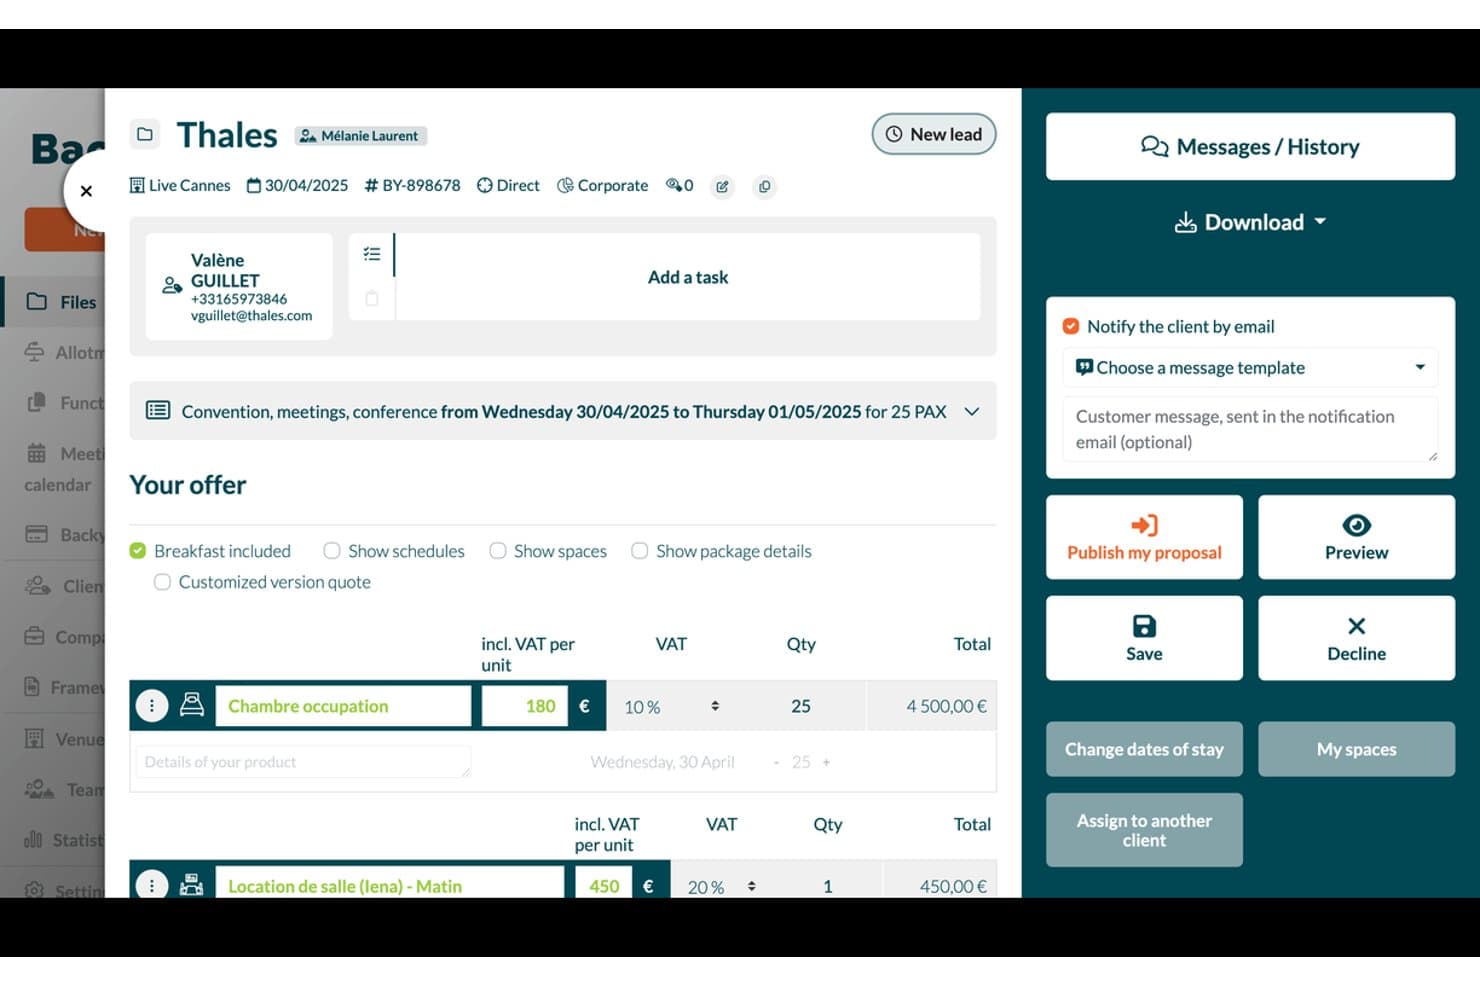Enable Show schedules checkbox
The image size is (1480, 987).
[x=332, y=551]
